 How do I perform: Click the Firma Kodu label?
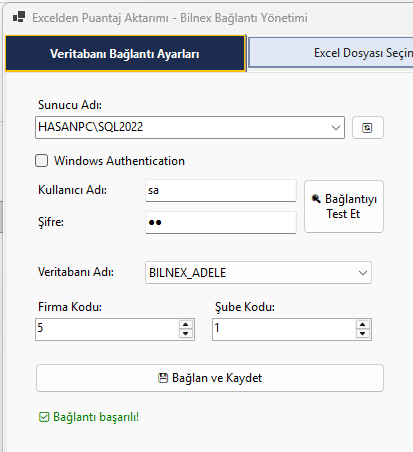coord(70,307)
